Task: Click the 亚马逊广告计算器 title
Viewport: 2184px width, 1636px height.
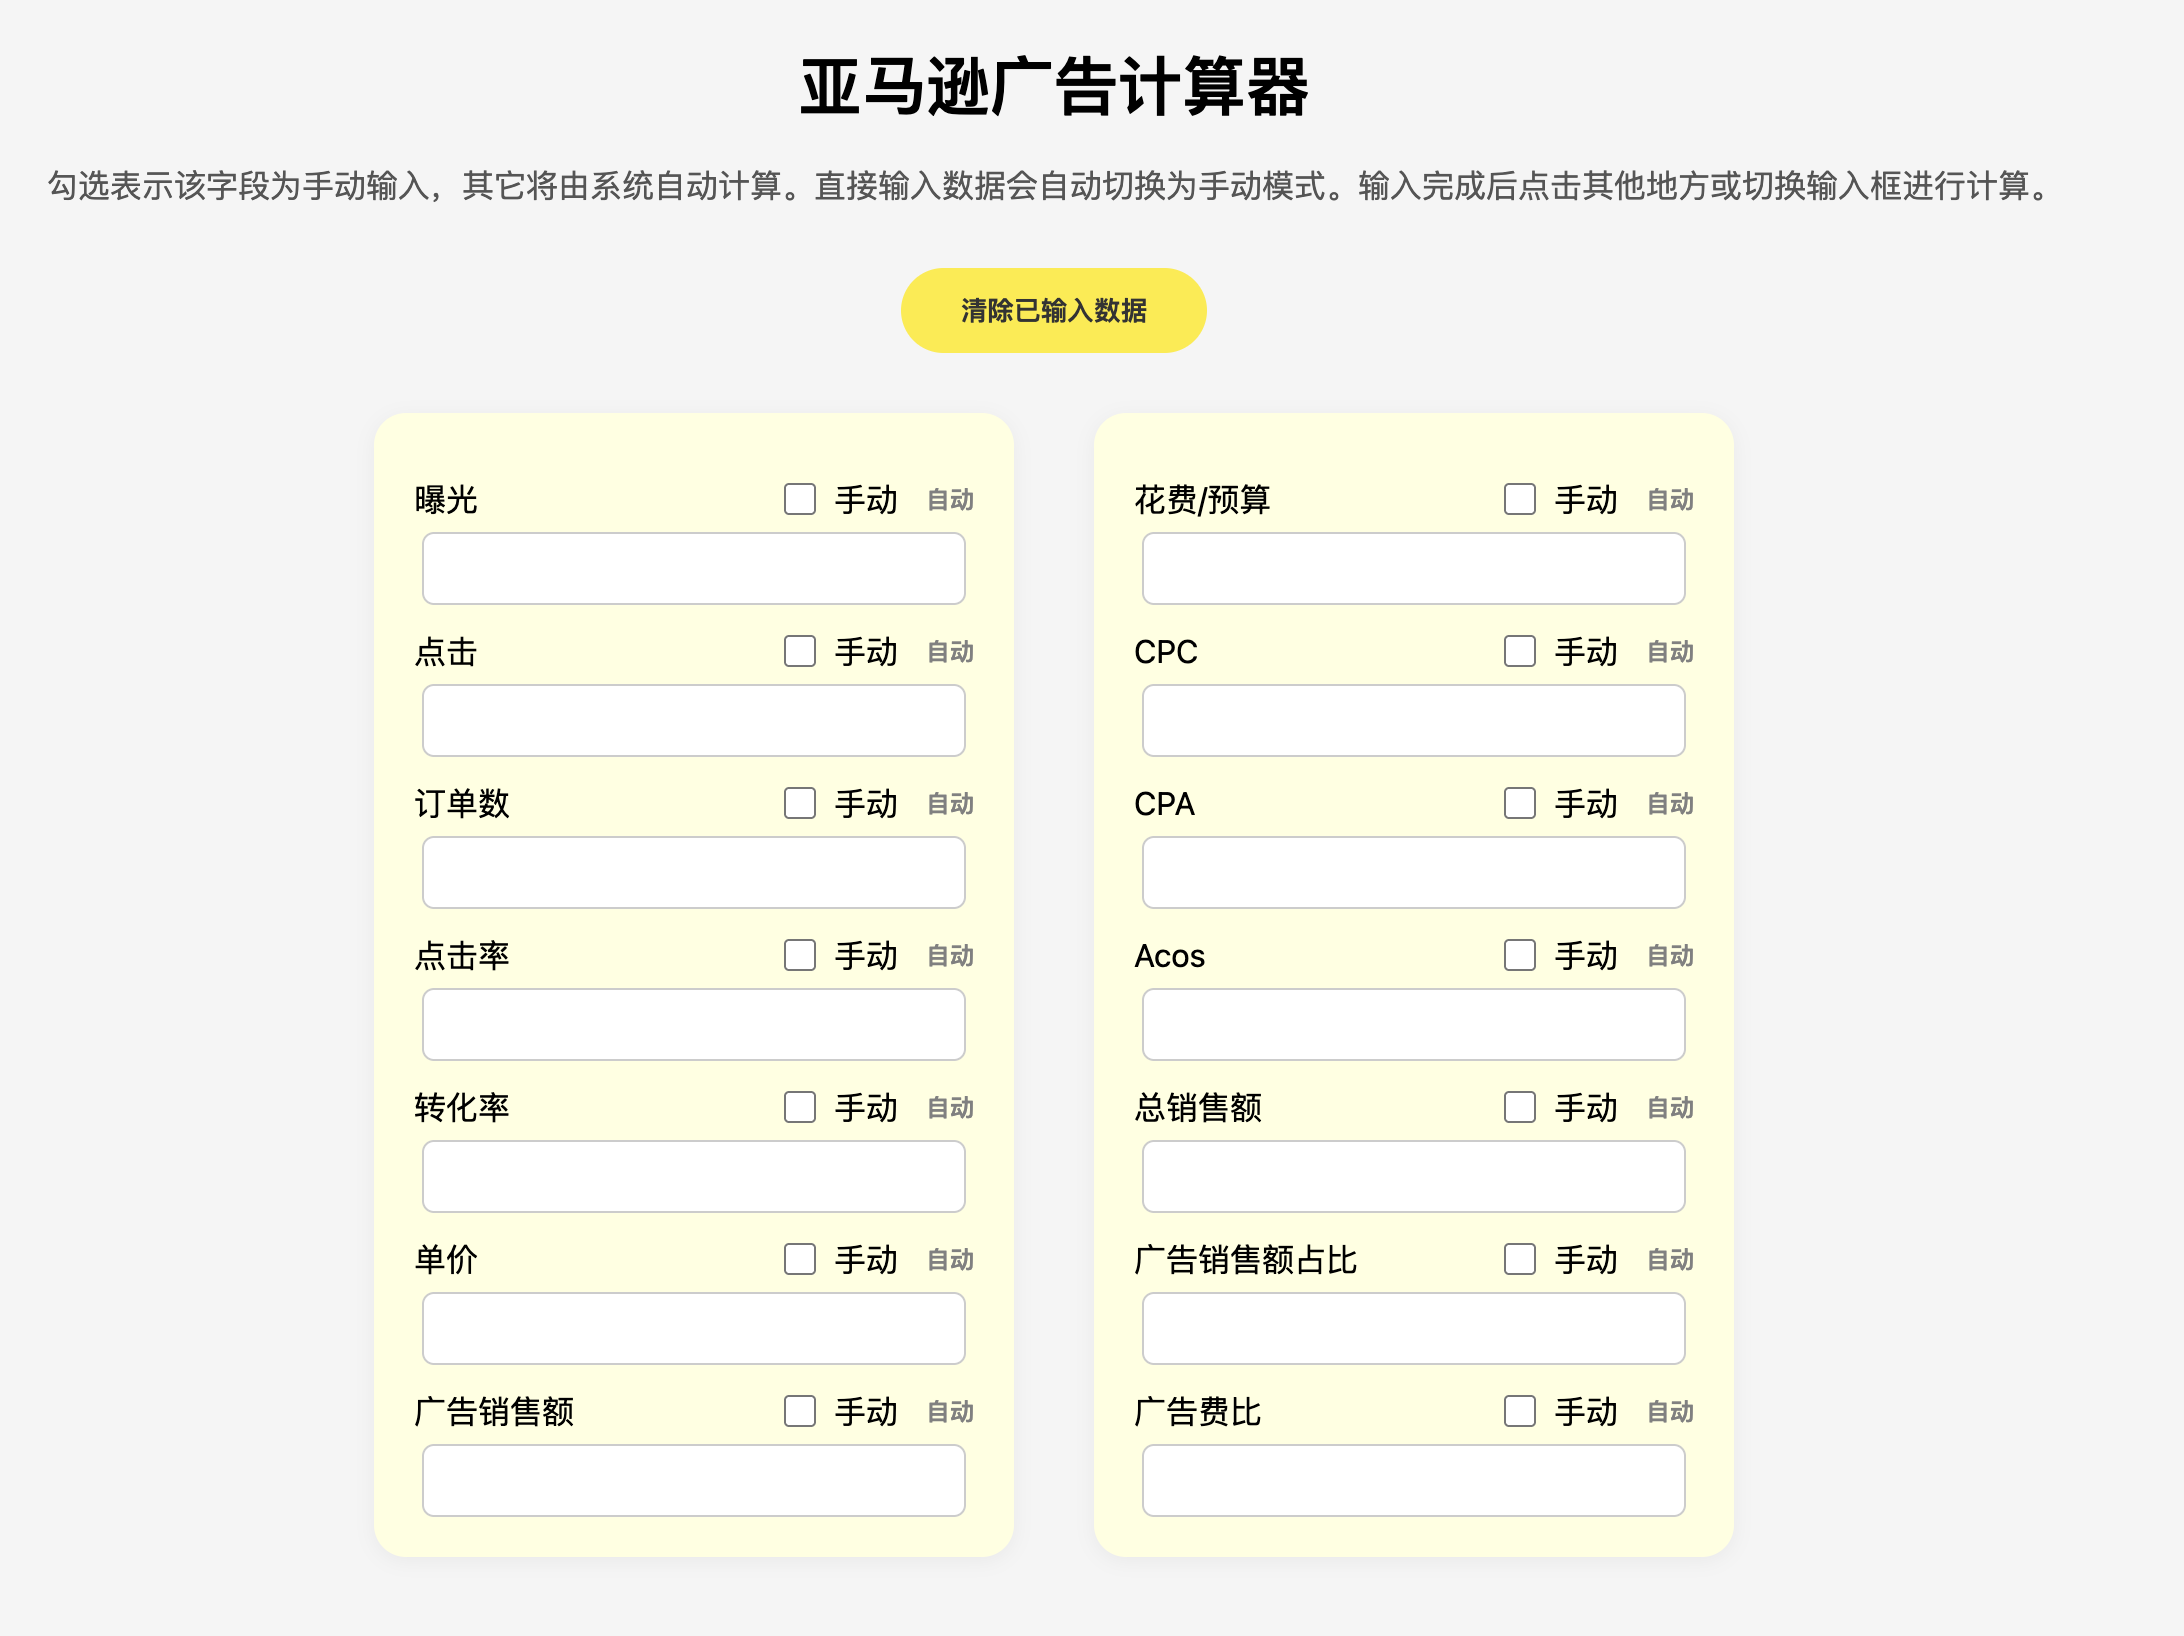Action: click(1054, 88)
